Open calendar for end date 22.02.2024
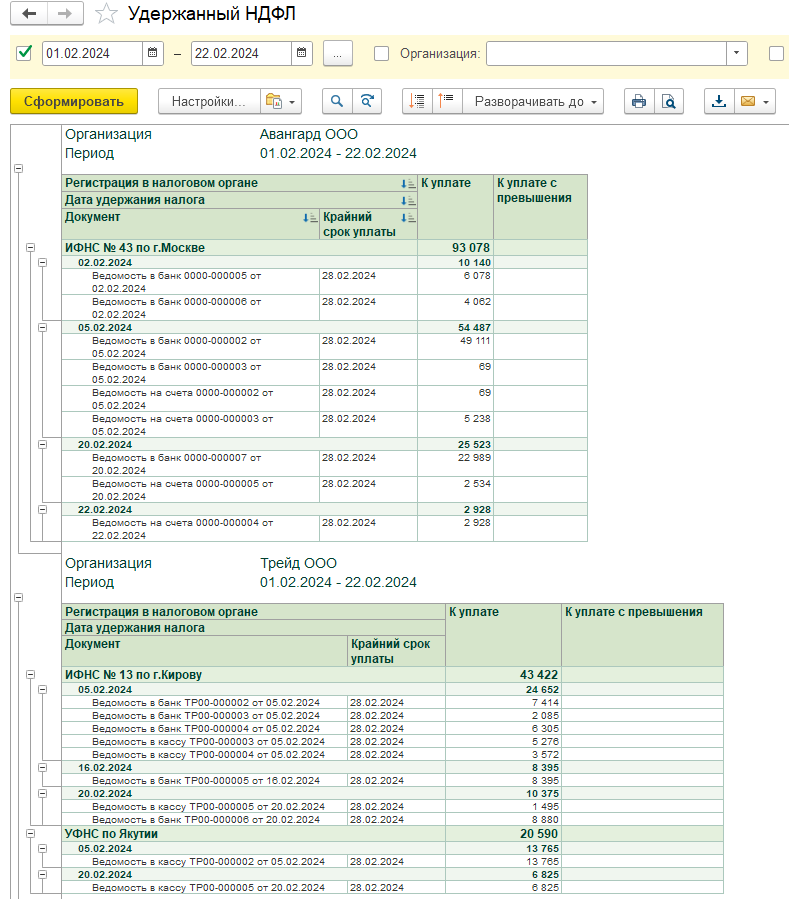 [x=302, y=53]
